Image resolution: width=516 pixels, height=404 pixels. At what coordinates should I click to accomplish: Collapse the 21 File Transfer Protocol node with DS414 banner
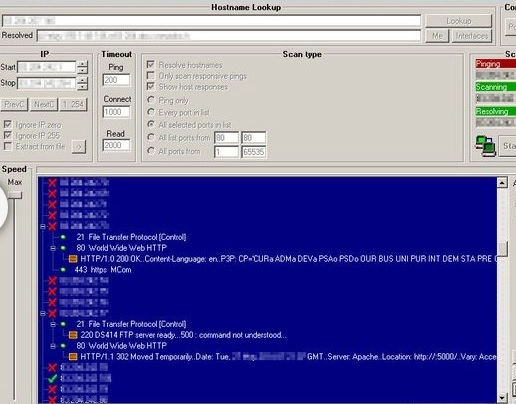click(53, 324)
